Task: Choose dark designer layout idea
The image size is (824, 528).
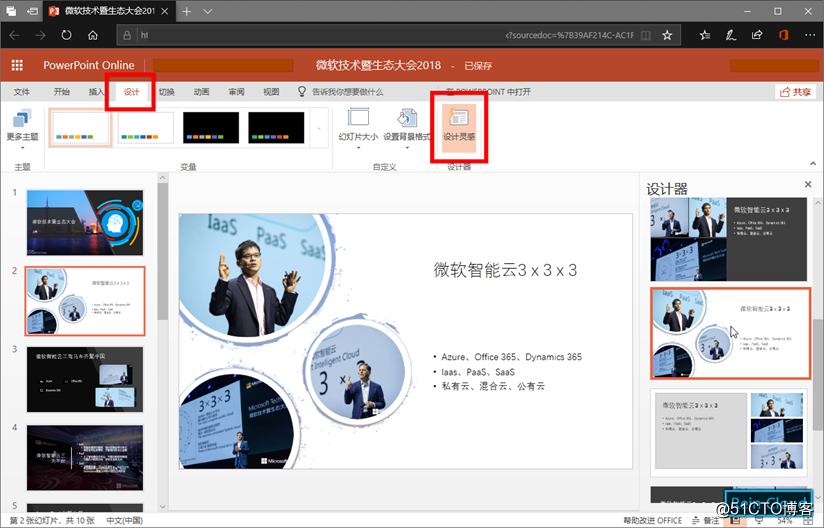Action: point(728,239)
